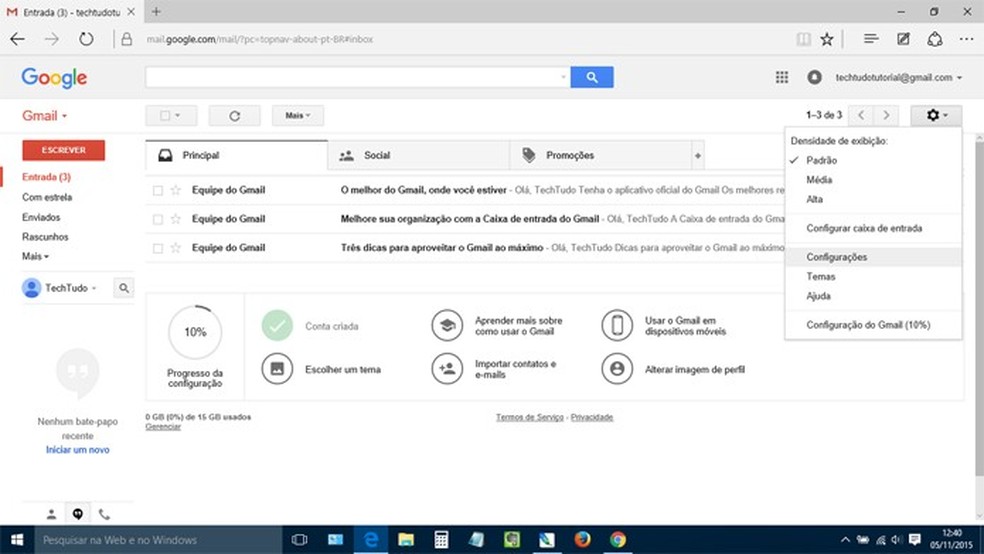Image resolution: width=984 pixels, height=554 pixels.
Task: Check the box for 'Três dicas' email
Action: coord(158,248)
